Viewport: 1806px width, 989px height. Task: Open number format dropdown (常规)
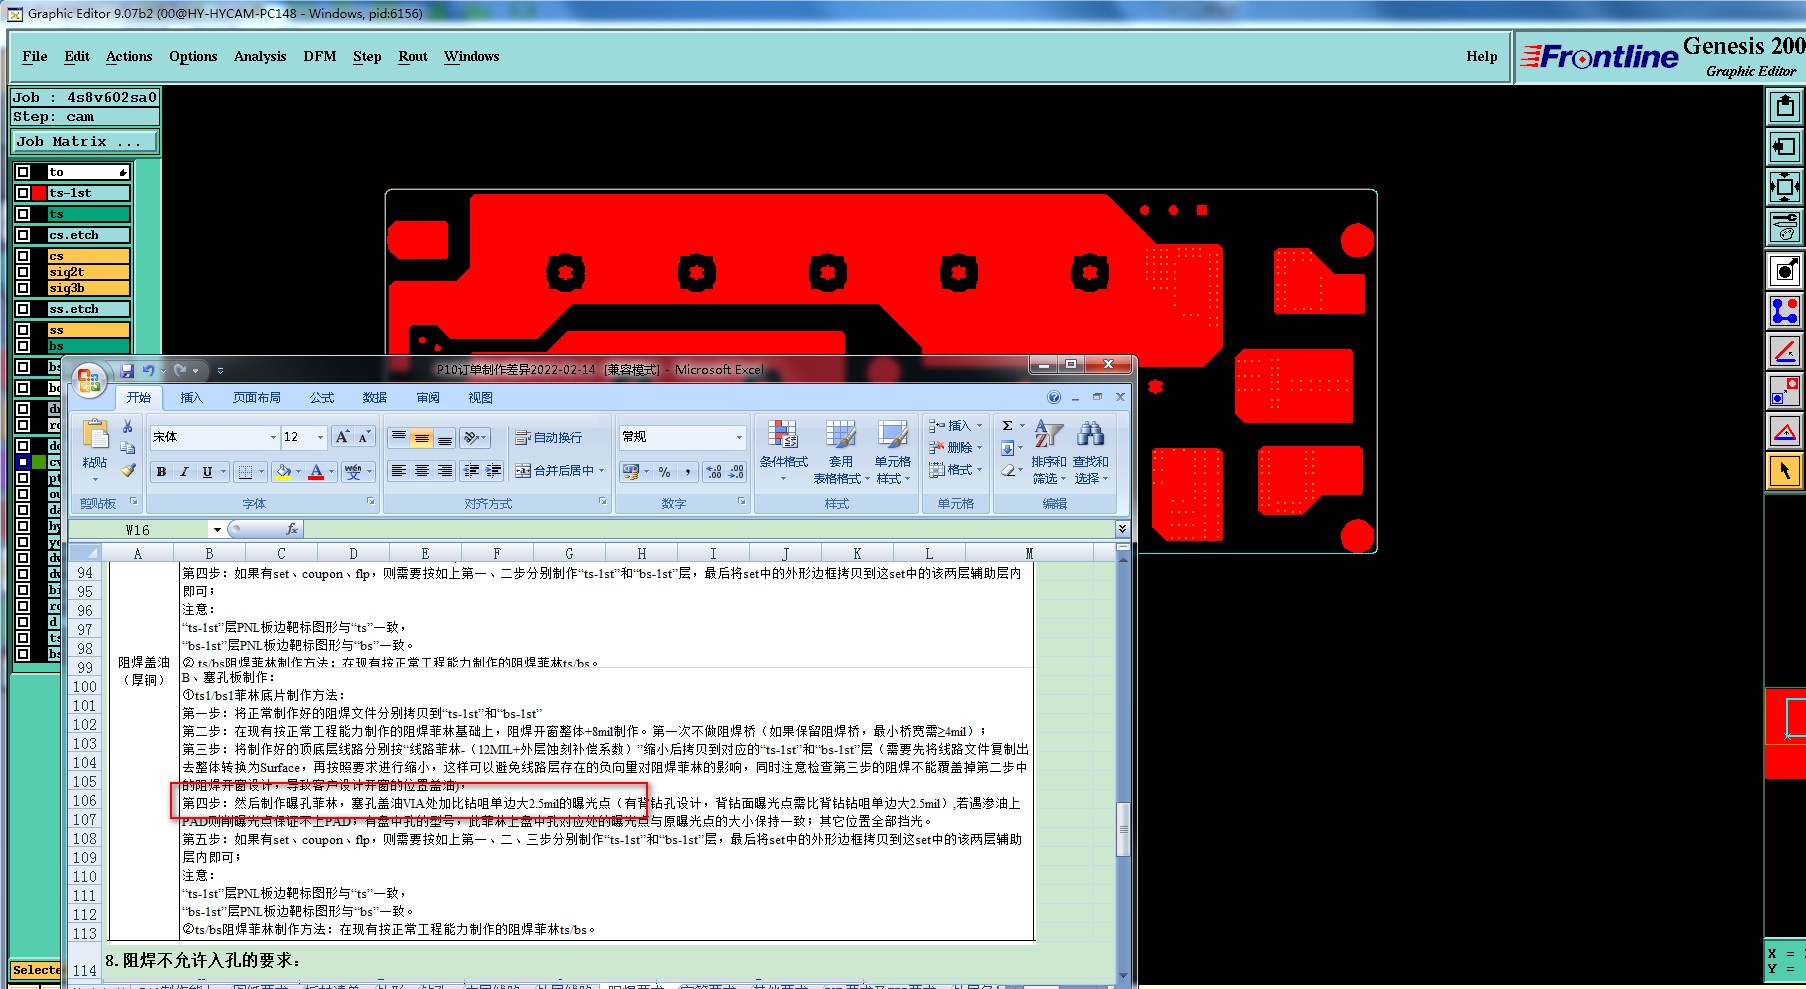[739, 437]
